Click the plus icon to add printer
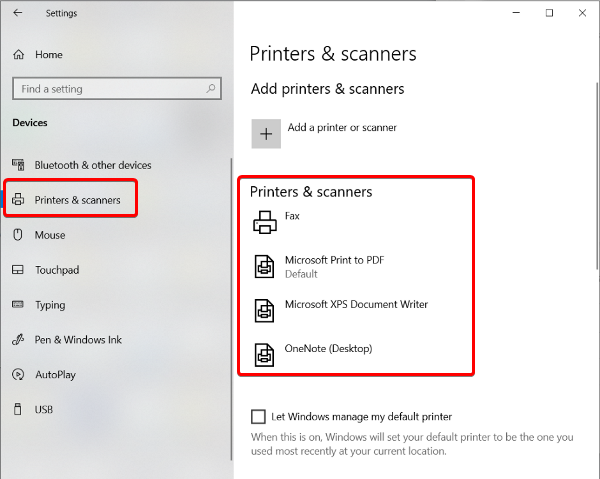 coord(266,133)
